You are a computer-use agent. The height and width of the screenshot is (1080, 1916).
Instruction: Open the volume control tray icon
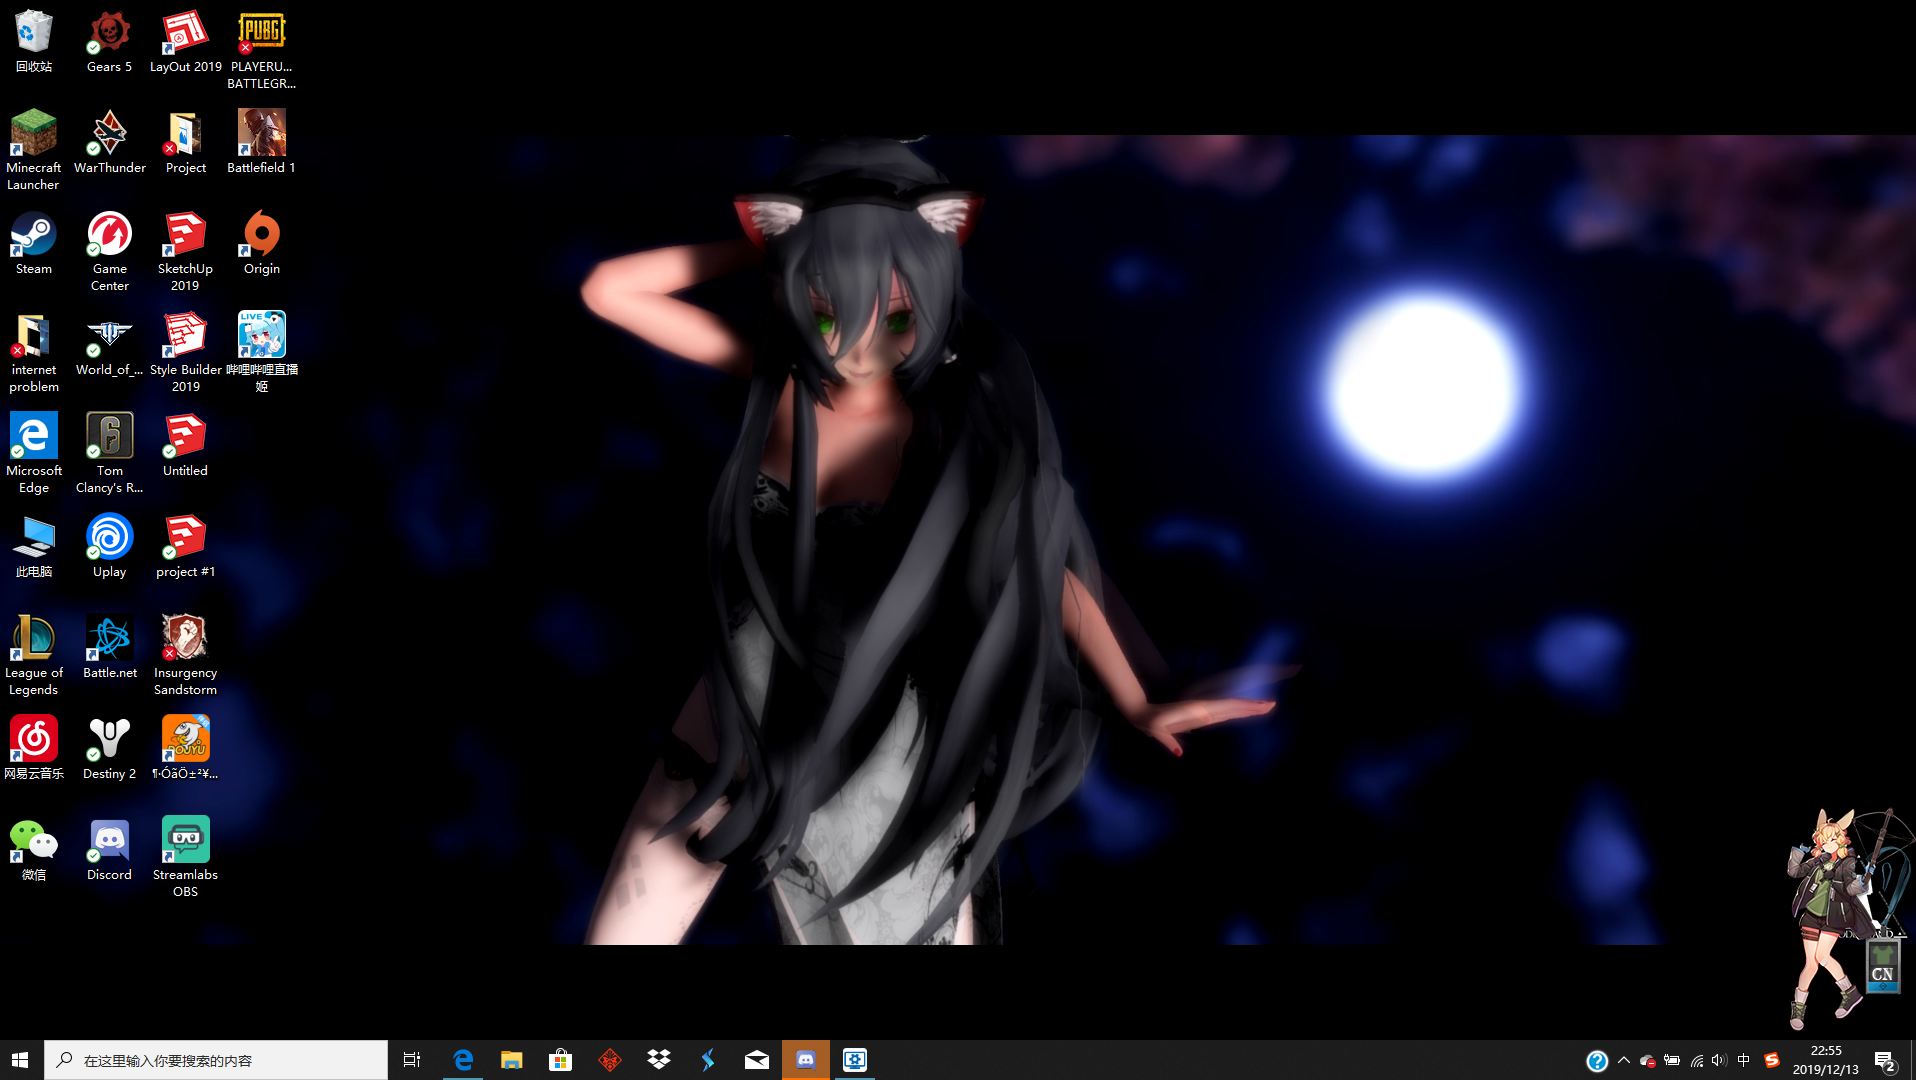pos(1720,1061)
